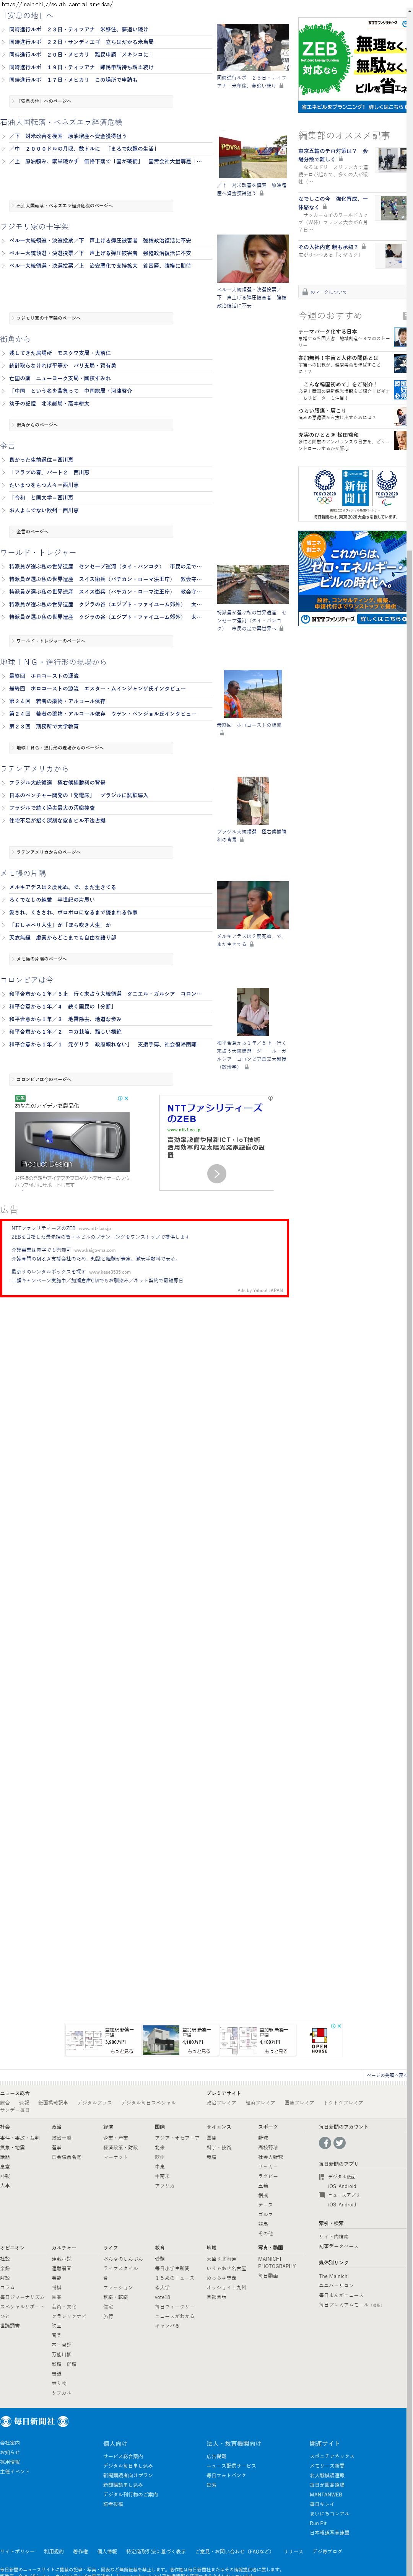Open サイトポリシー at the page bottom
This screenshot has width=413, height=2576.
pyautogui.click(x=17, y=2551)
